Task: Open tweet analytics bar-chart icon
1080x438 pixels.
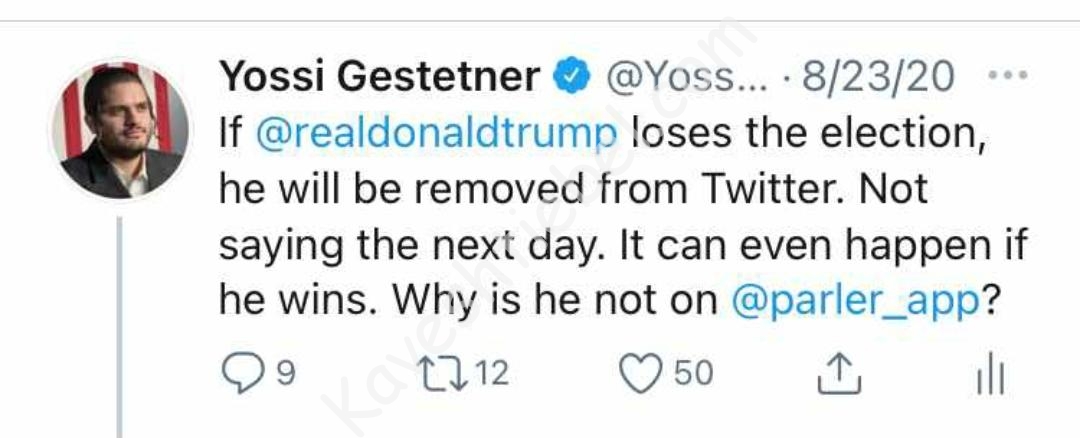Action: click(x=988, y=378)
